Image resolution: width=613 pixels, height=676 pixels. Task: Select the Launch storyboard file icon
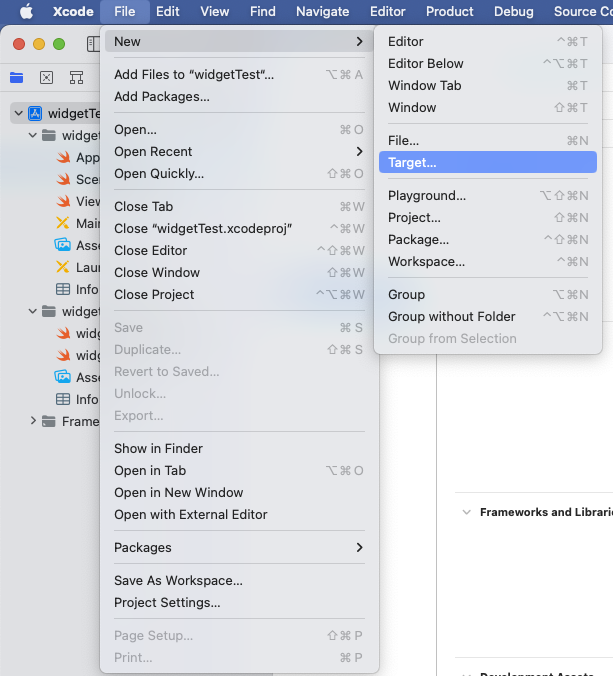pos(63,267)
